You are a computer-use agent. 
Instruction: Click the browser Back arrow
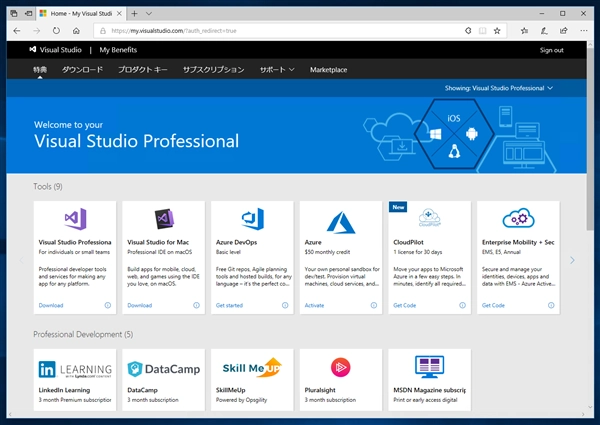(x=17, y=31)
